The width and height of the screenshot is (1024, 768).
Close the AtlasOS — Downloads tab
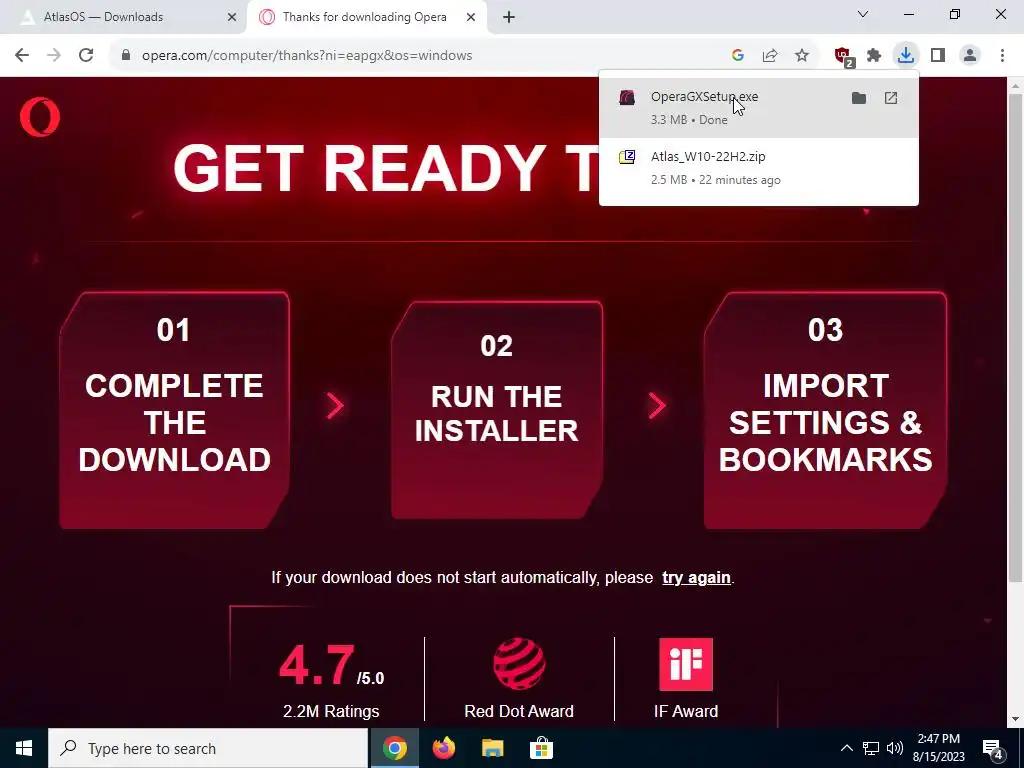(232, 17)
